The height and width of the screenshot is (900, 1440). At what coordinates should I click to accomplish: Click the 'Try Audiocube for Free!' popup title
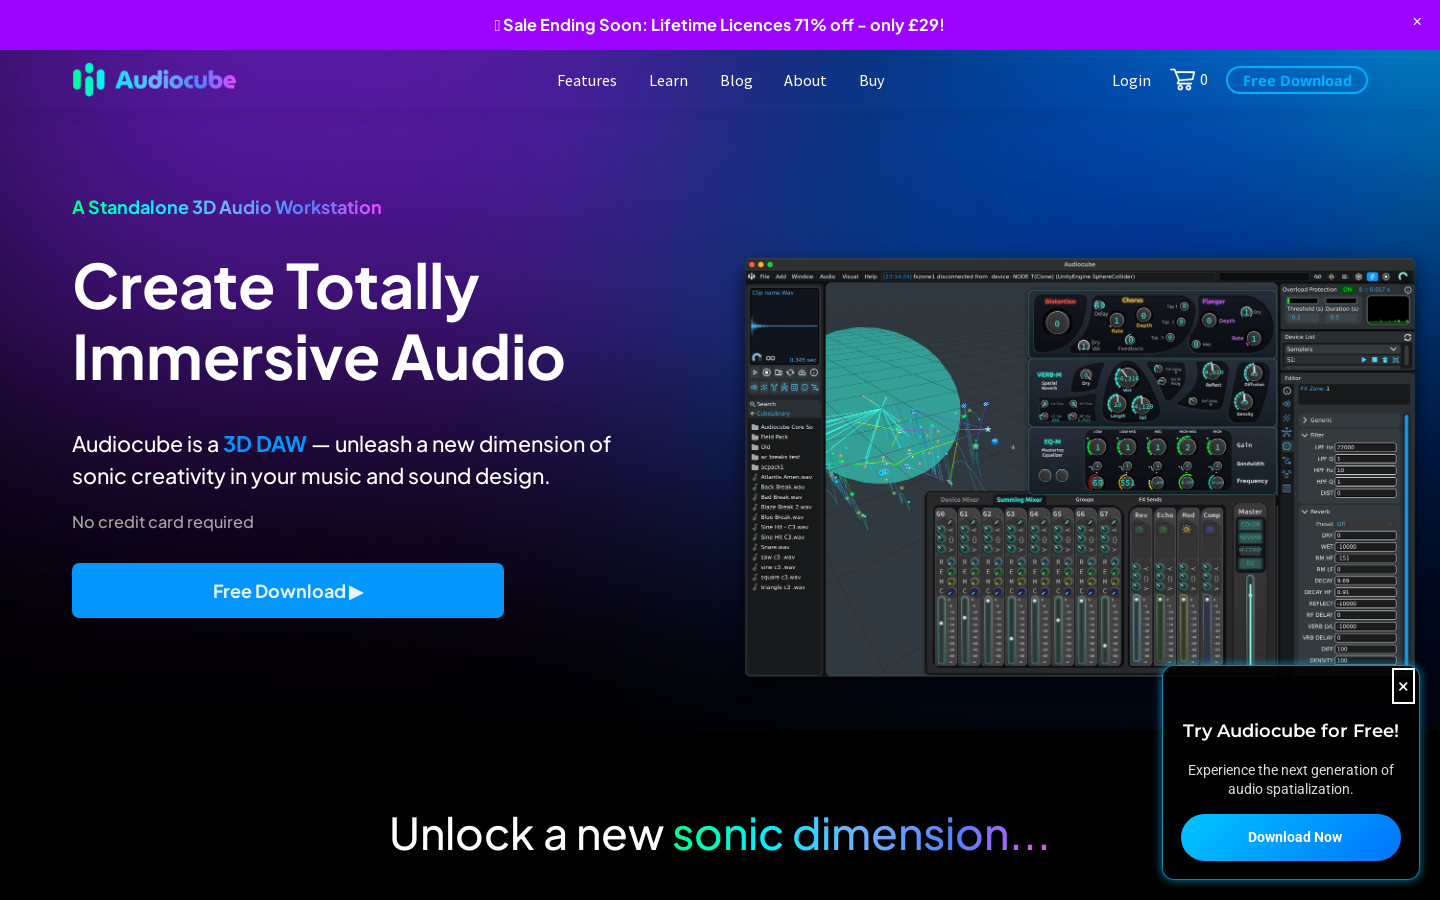[x=1291, y=731]
